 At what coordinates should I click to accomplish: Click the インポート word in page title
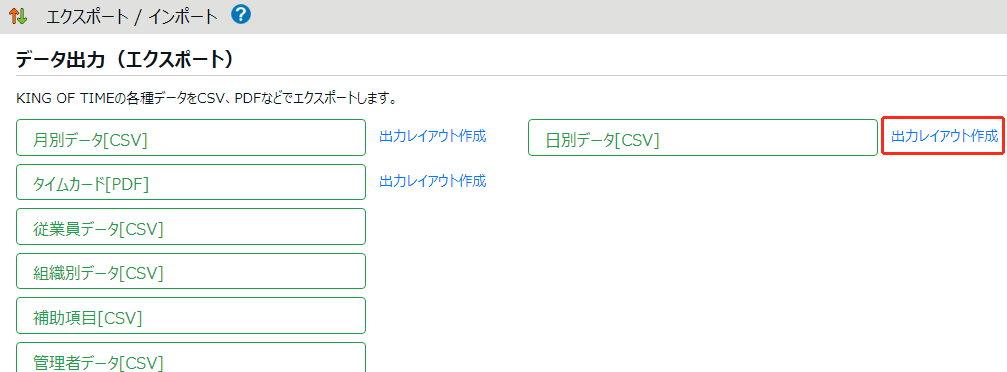[183, 17]
